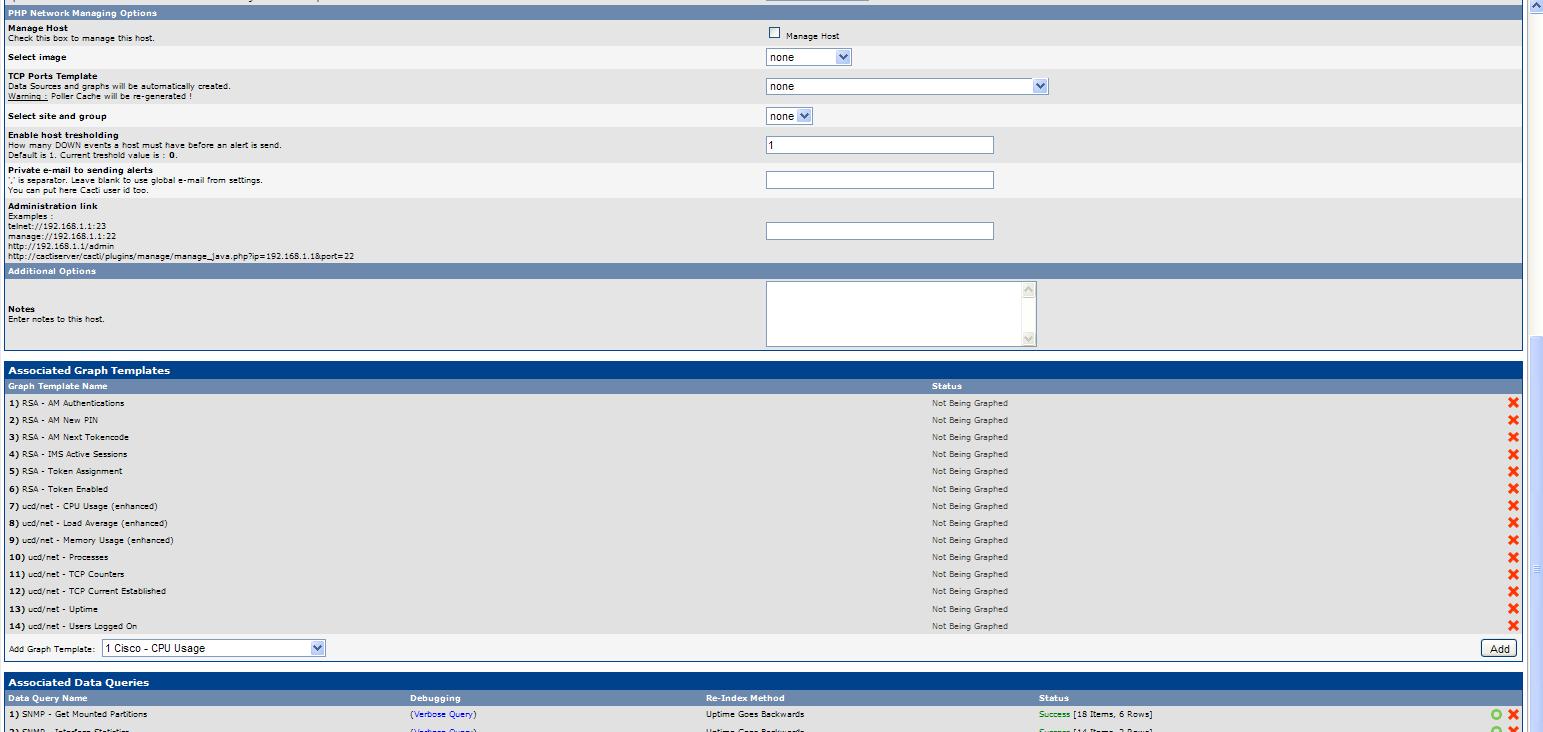Open Verbose Query link for Mounted Partitions
This screenshot has height=732, width=1543.
tap(443, 714)
